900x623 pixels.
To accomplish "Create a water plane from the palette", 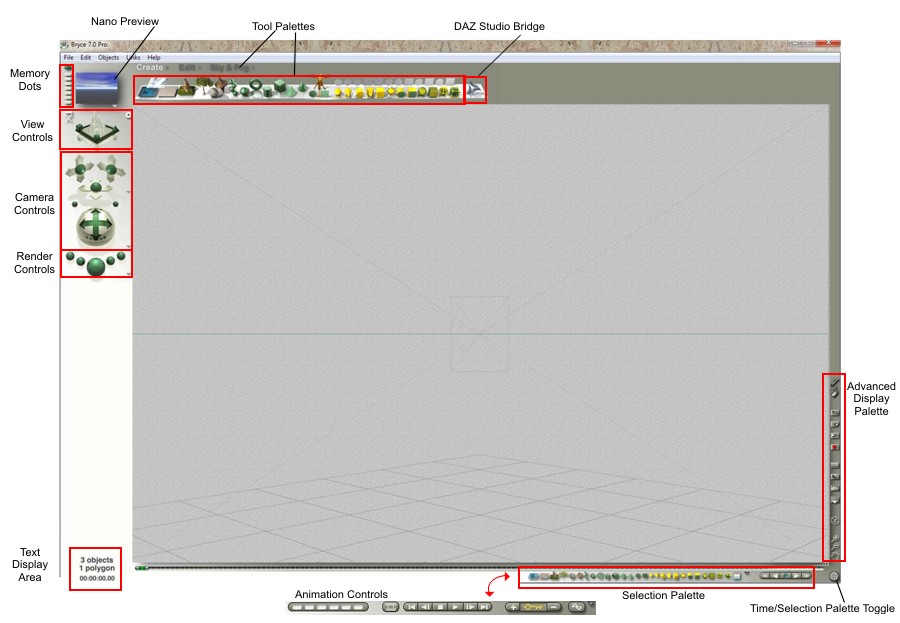I will click(148, 92).
